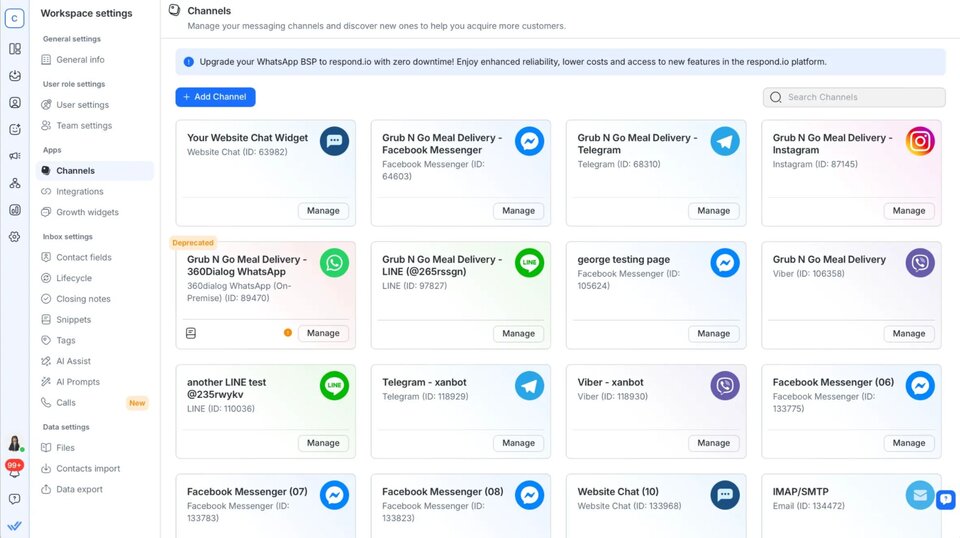Open the settings gear in left rail

point(15,237)
